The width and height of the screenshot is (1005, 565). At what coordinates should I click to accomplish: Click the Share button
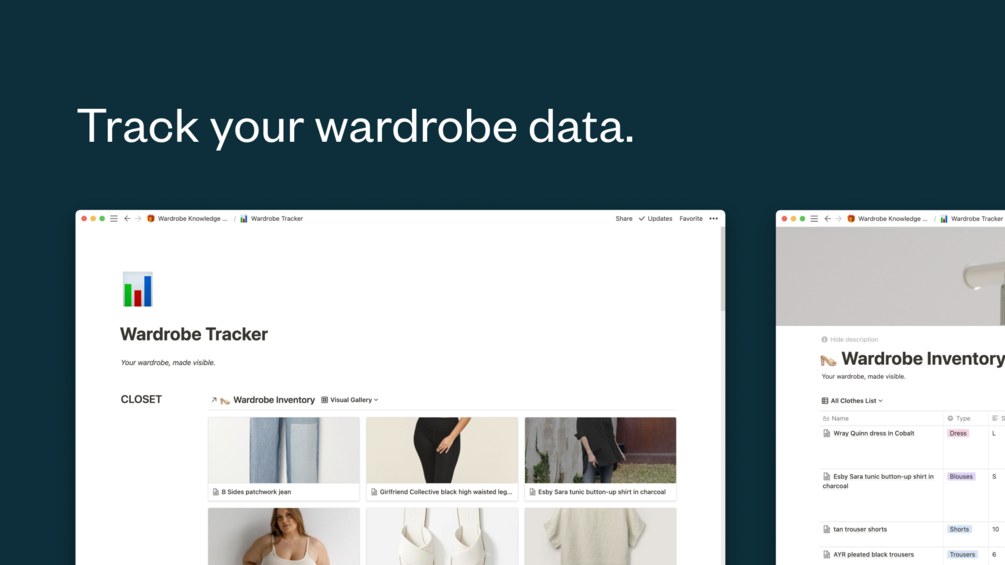coord(624,218)
